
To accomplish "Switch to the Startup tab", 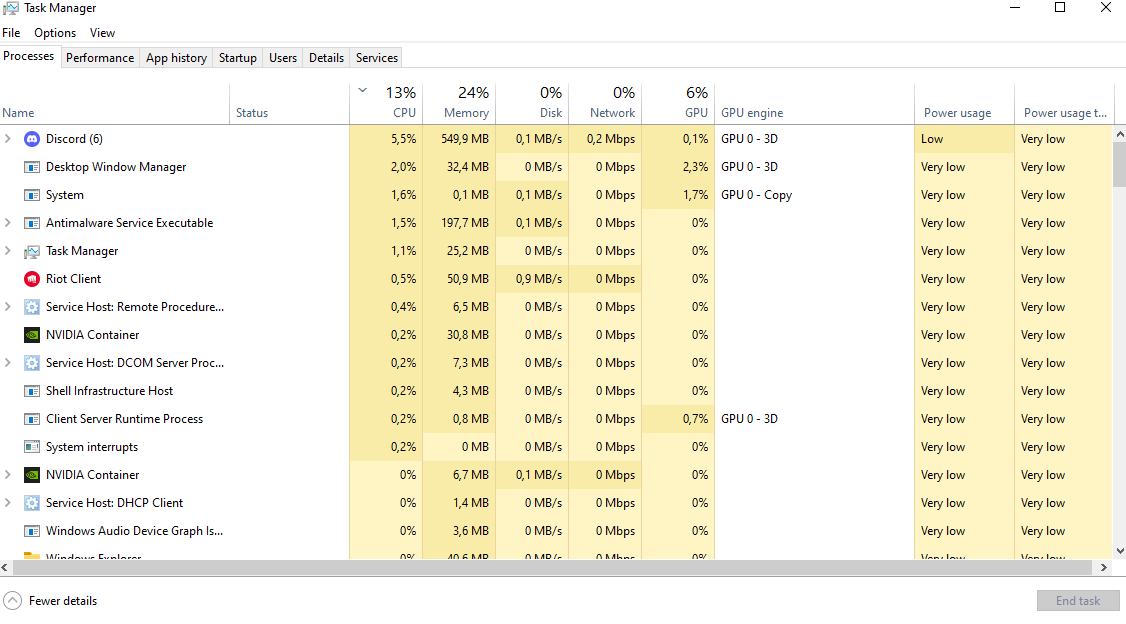I will 238,57.
